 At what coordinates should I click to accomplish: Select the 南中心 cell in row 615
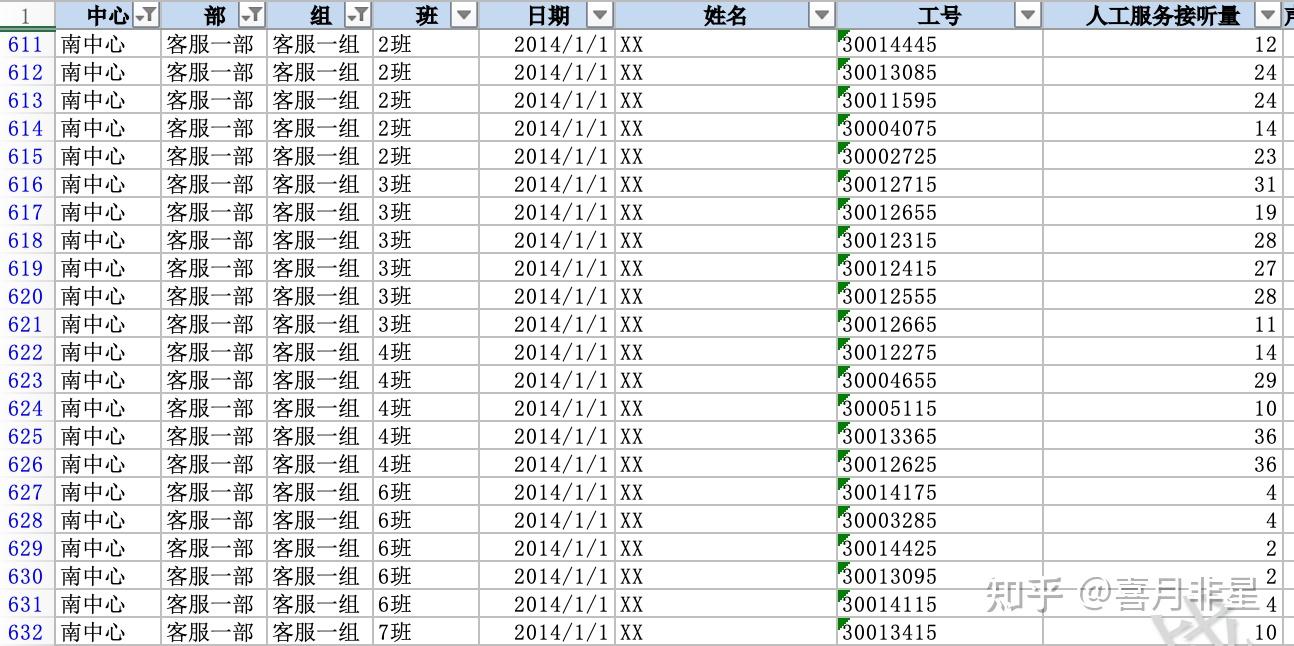coord(105,156)
